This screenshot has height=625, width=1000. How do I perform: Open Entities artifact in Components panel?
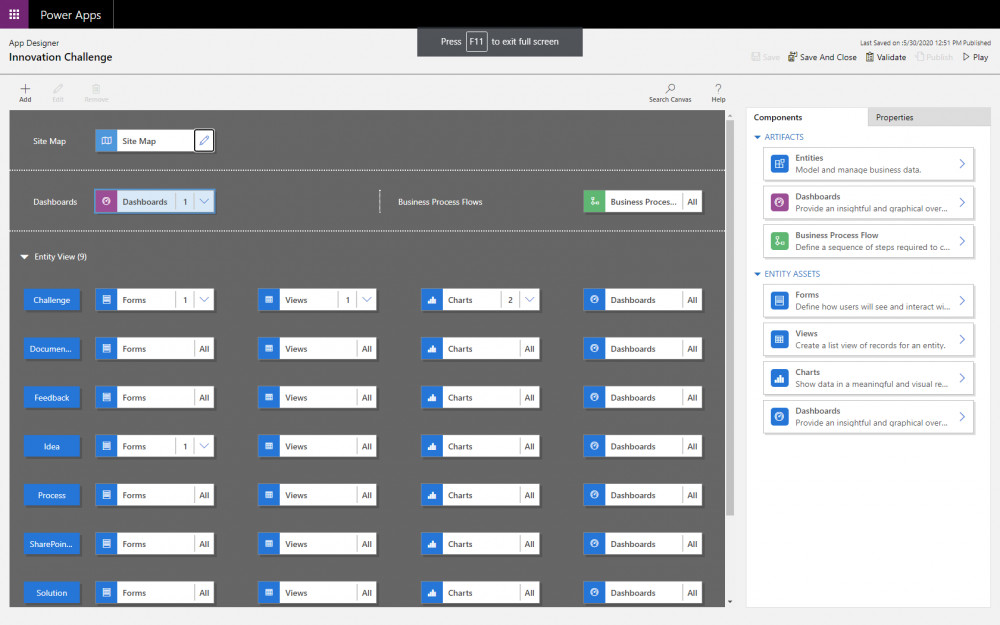pyautogui.click(x=868, y=164)
